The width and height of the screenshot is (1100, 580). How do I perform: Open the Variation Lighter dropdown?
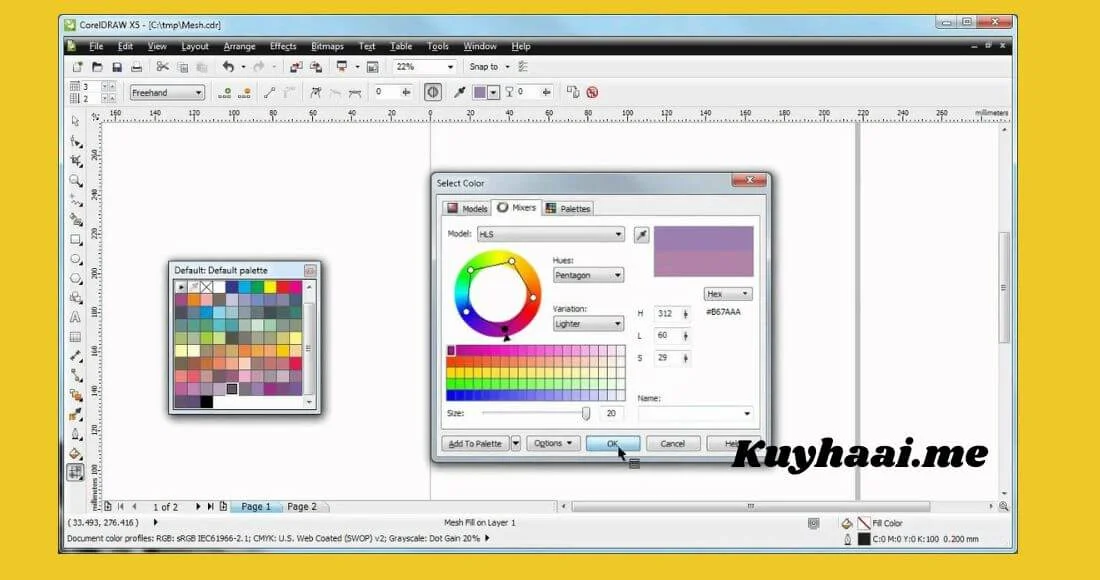coord(588,324)
